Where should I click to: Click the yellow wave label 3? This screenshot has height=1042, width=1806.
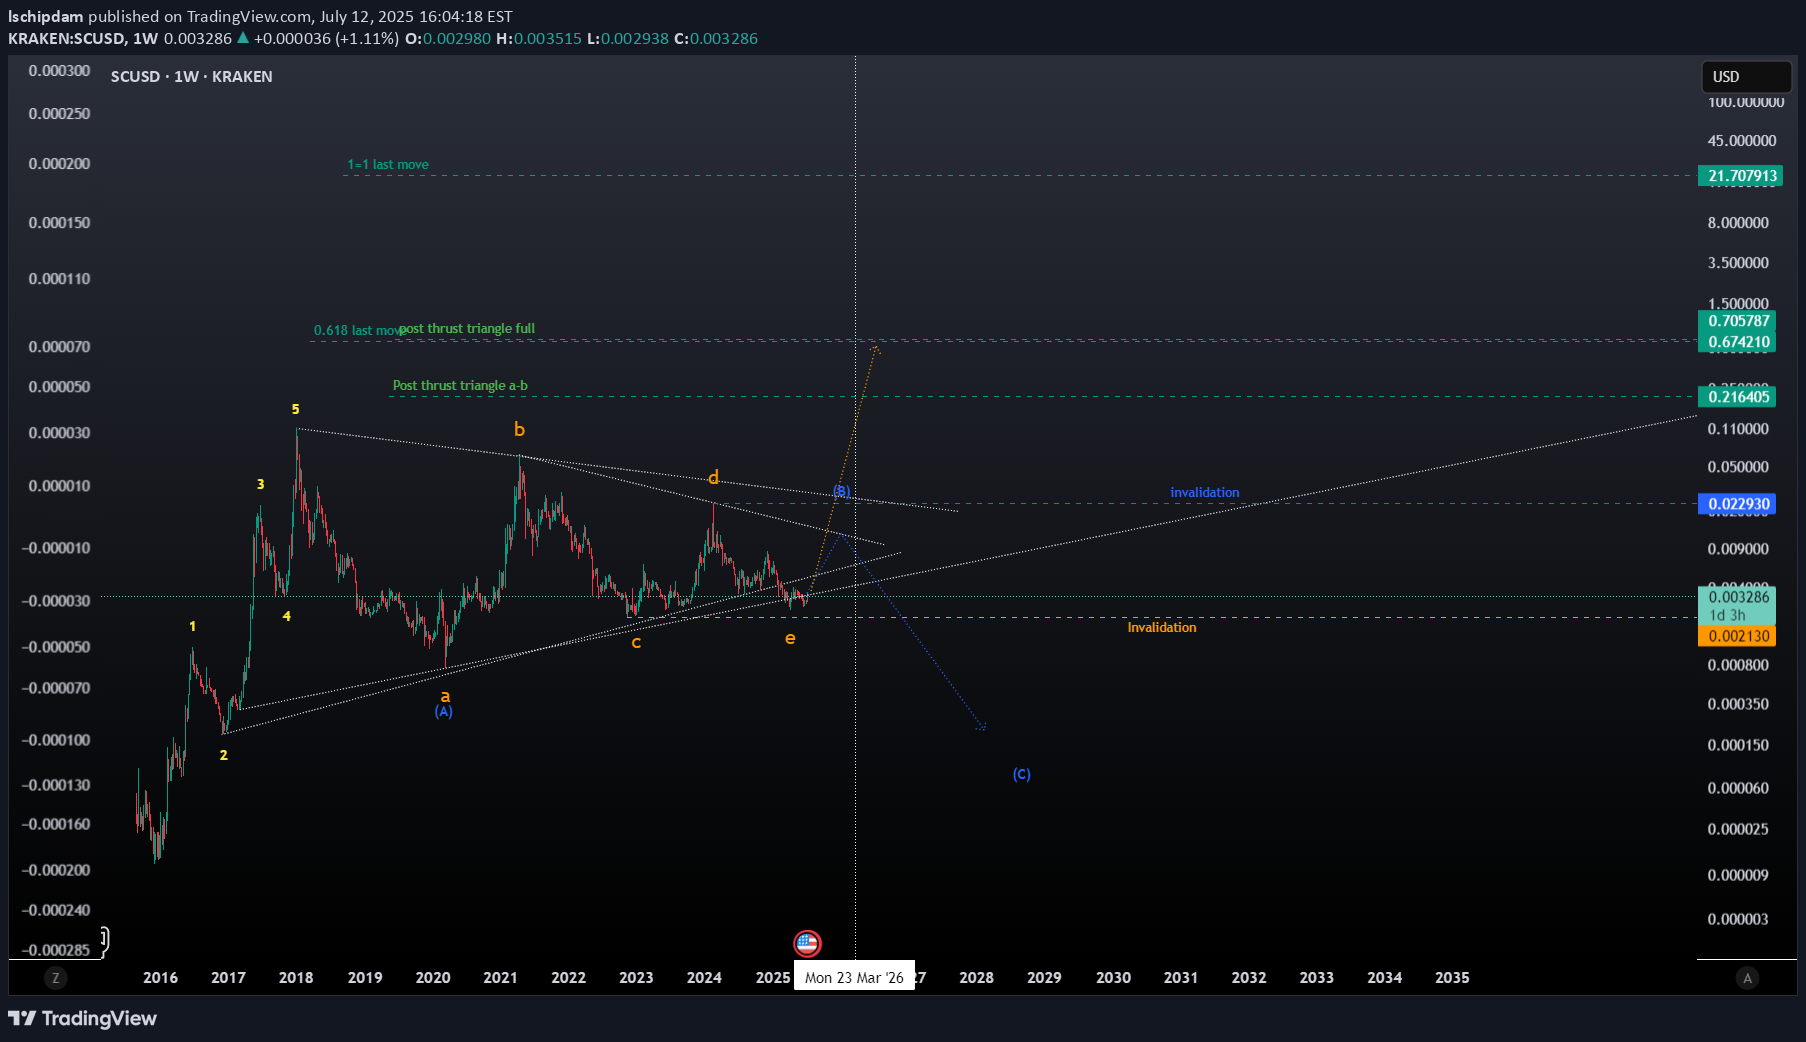pyautogui.click(x=261, y=484)
